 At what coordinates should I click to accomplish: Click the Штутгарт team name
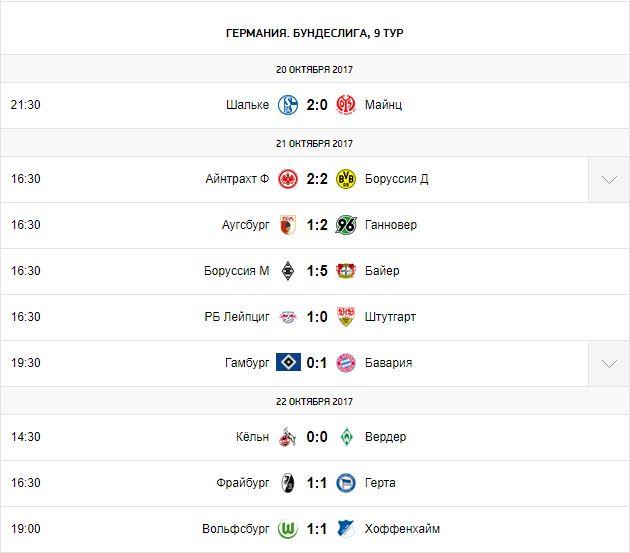391,317
